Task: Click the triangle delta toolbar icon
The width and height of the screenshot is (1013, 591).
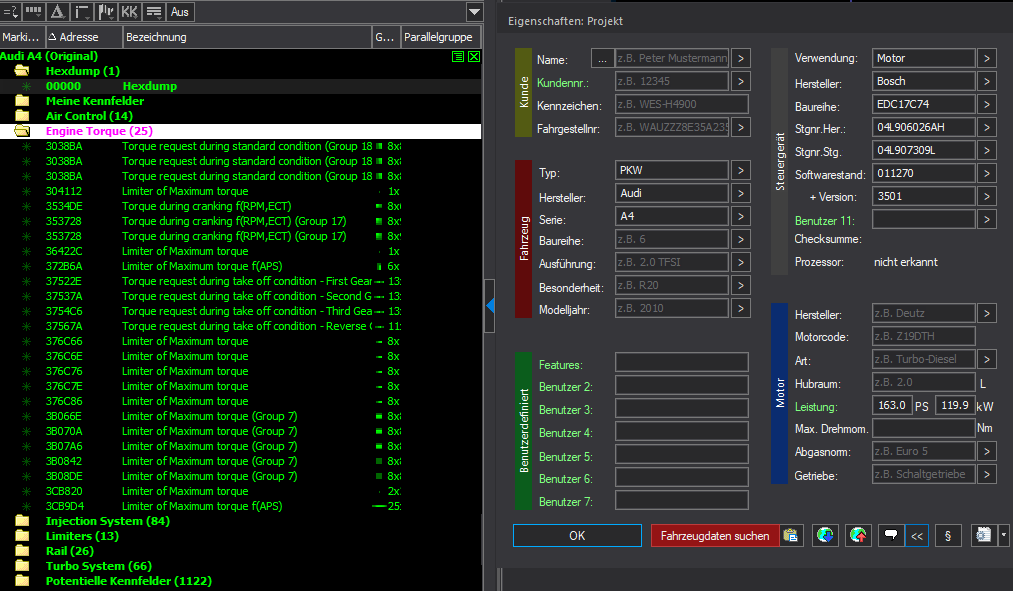Action: coord(58,12)
